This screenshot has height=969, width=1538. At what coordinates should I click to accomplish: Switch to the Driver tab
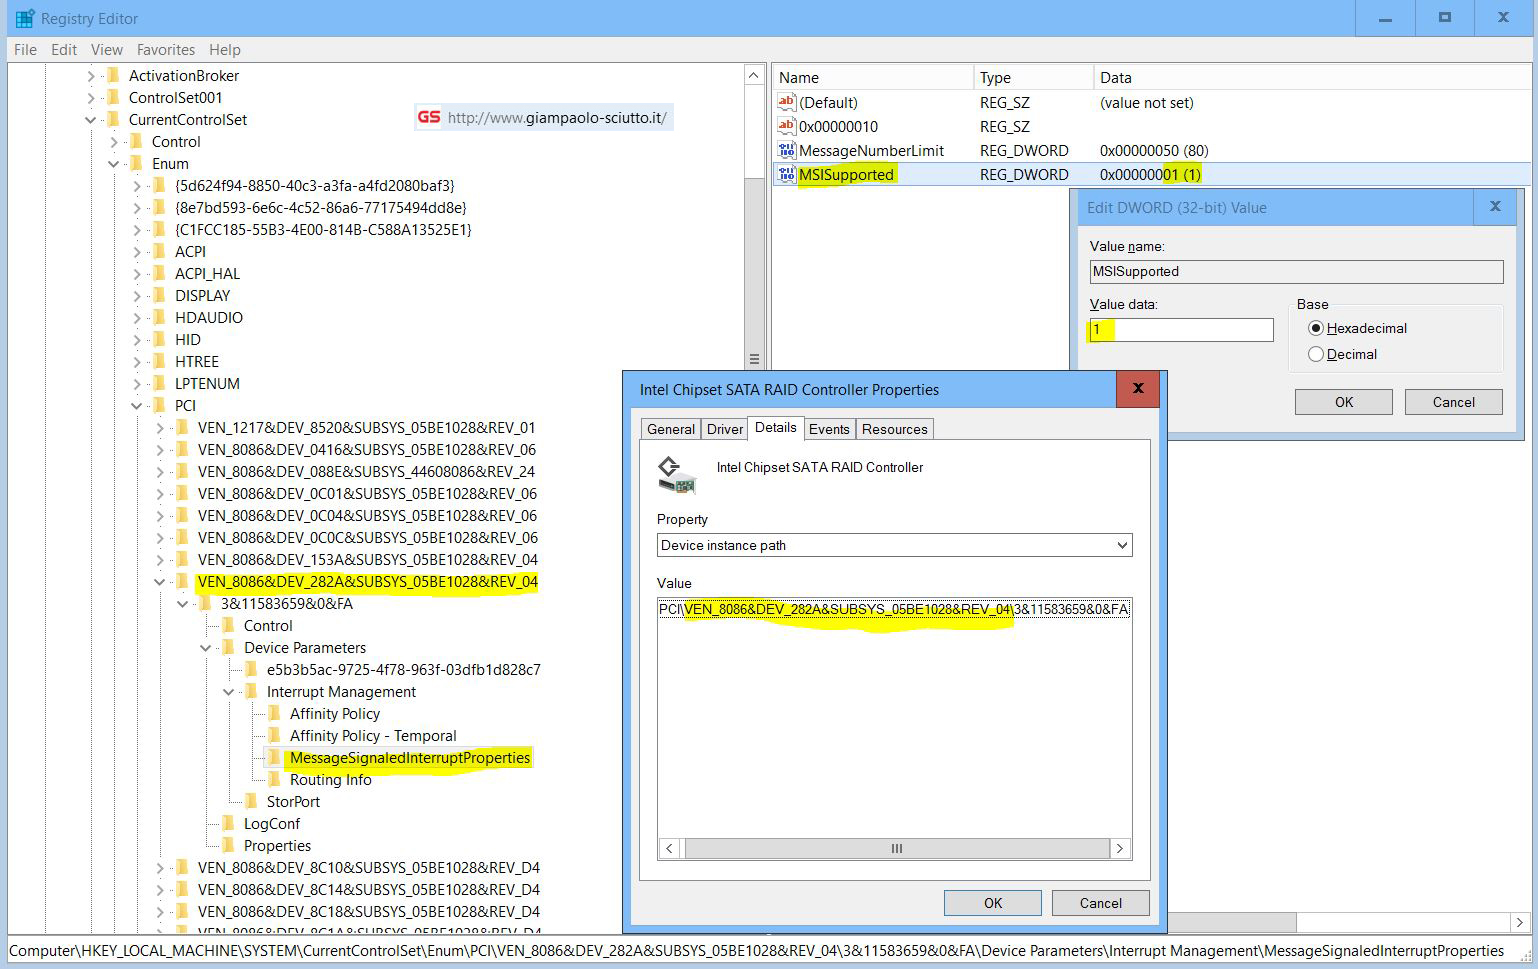725,428
